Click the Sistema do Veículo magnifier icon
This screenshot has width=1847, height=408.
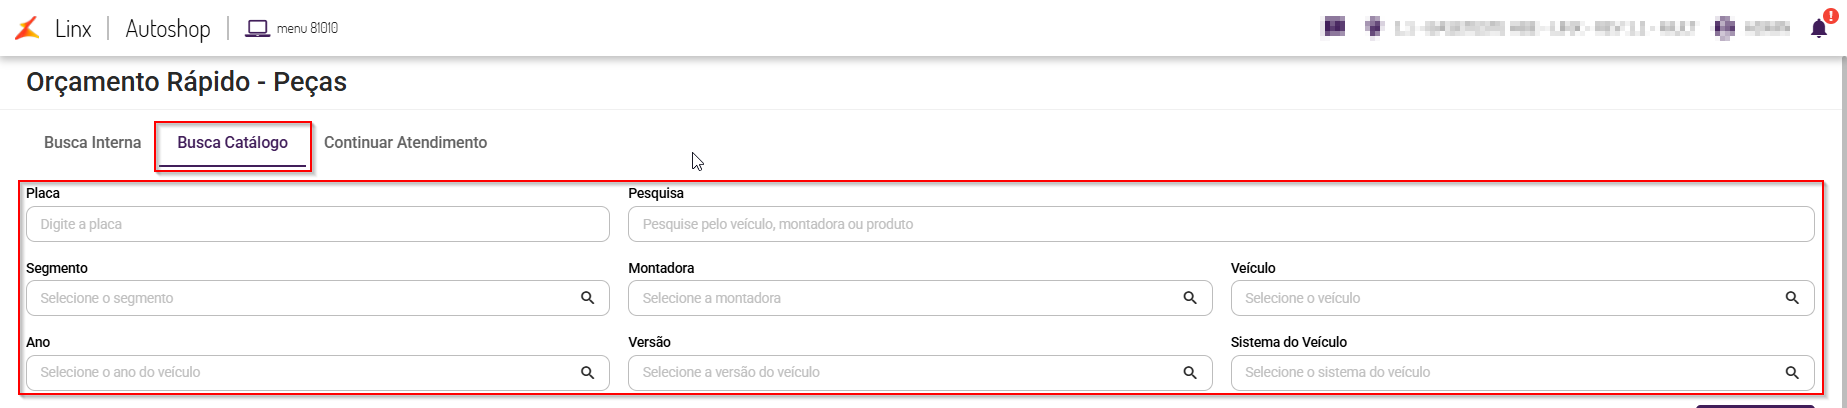(1792, 372)
